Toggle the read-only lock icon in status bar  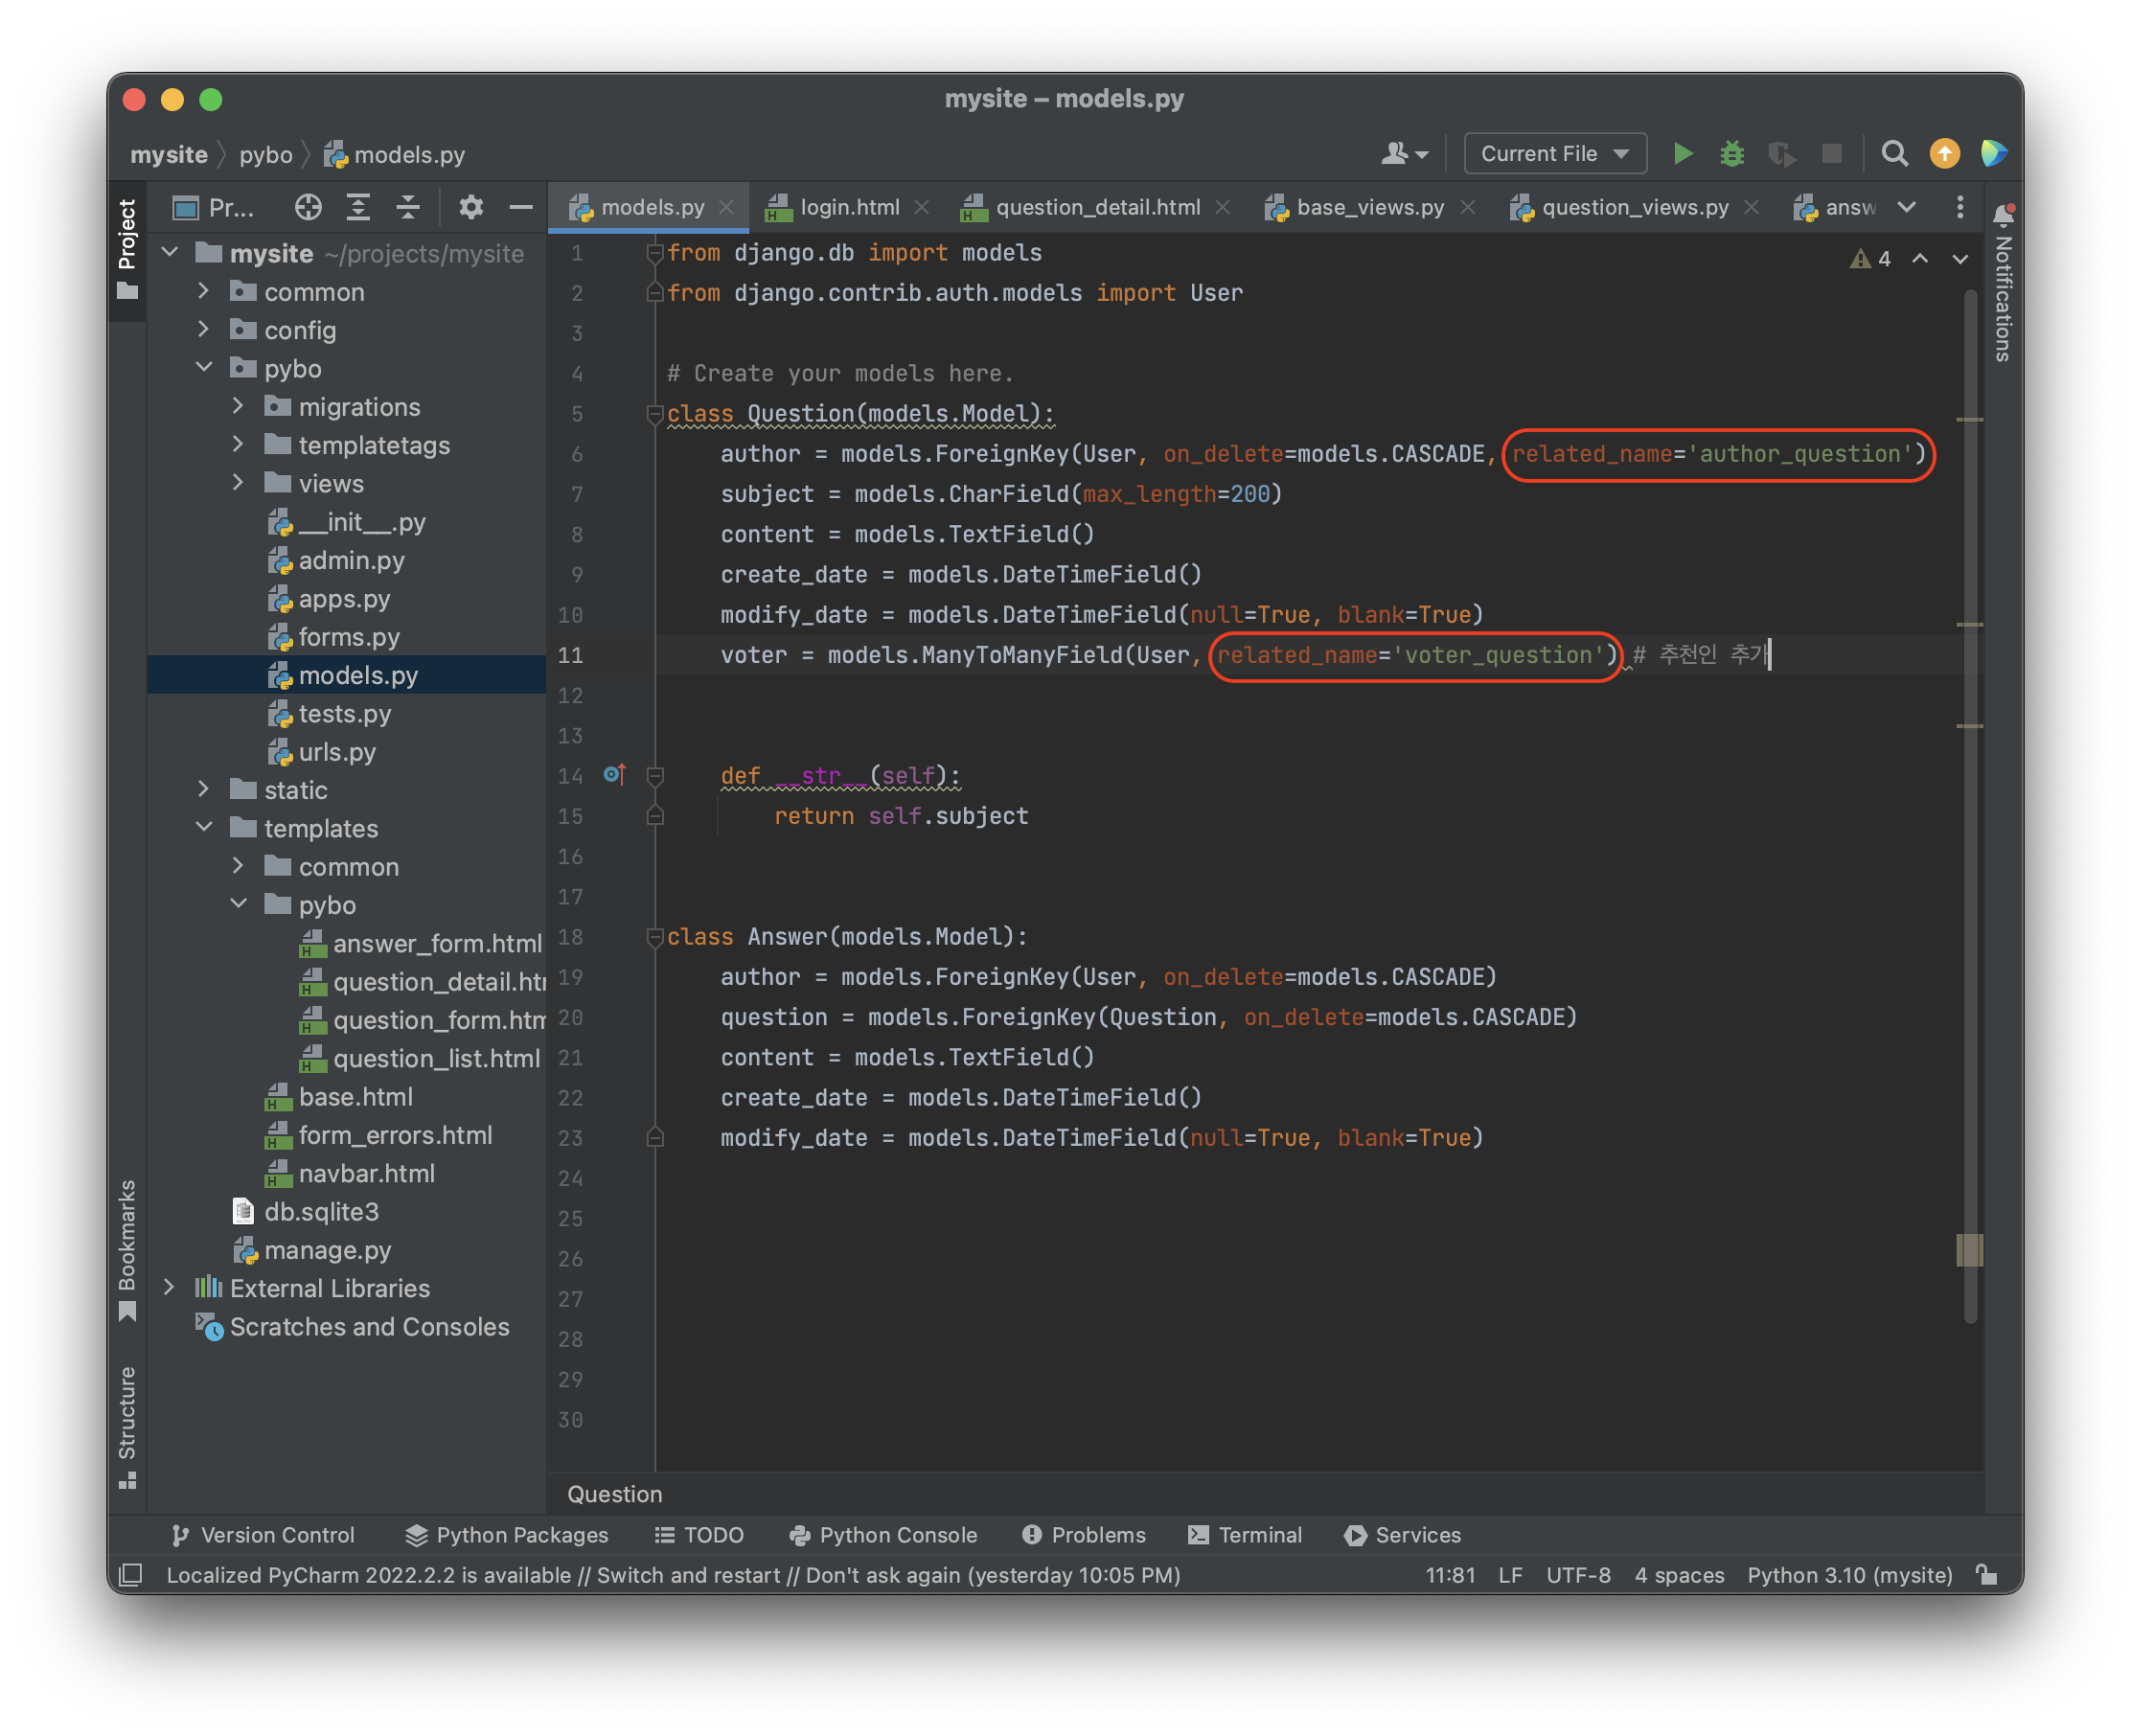click(x=1987, y=1575)
